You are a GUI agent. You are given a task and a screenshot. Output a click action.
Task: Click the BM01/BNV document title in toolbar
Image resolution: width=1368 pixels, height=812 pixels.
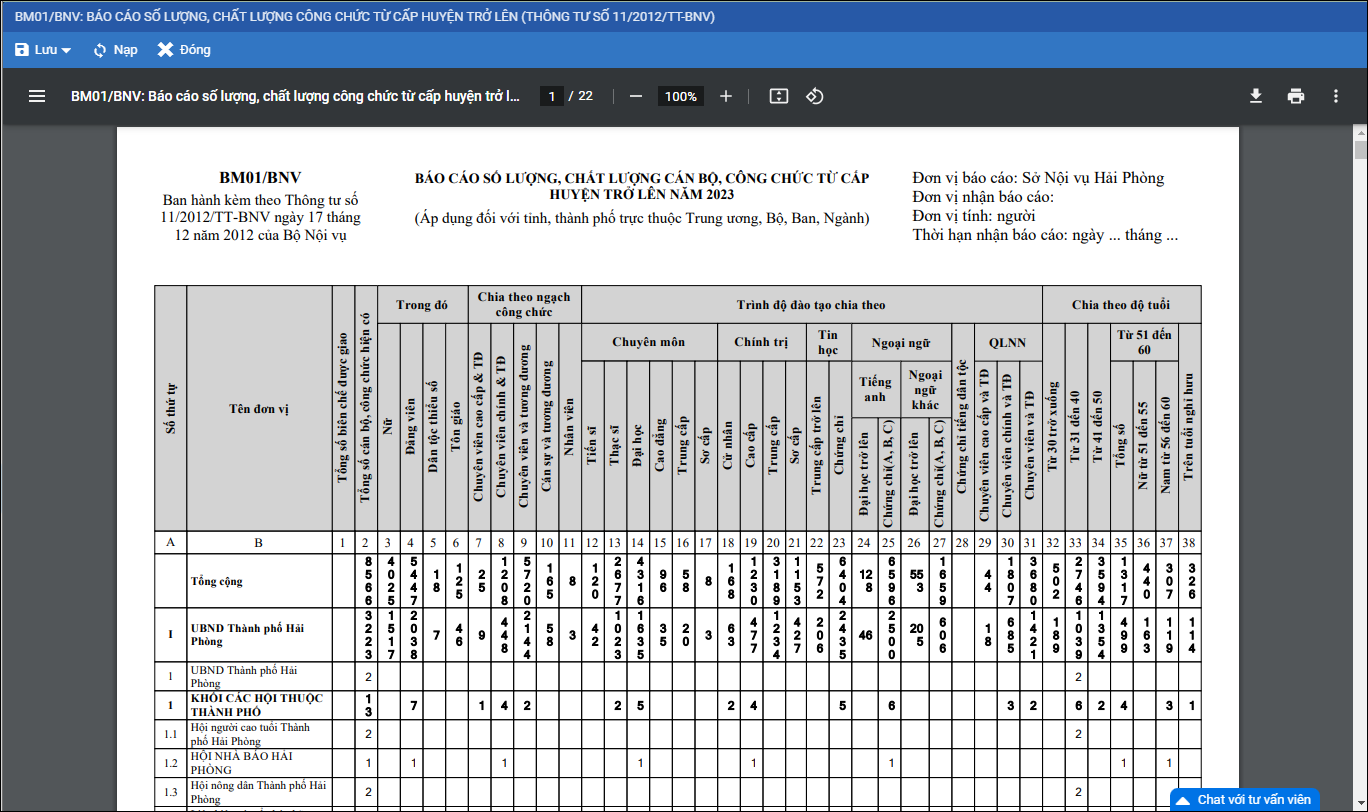coord(295,96)
